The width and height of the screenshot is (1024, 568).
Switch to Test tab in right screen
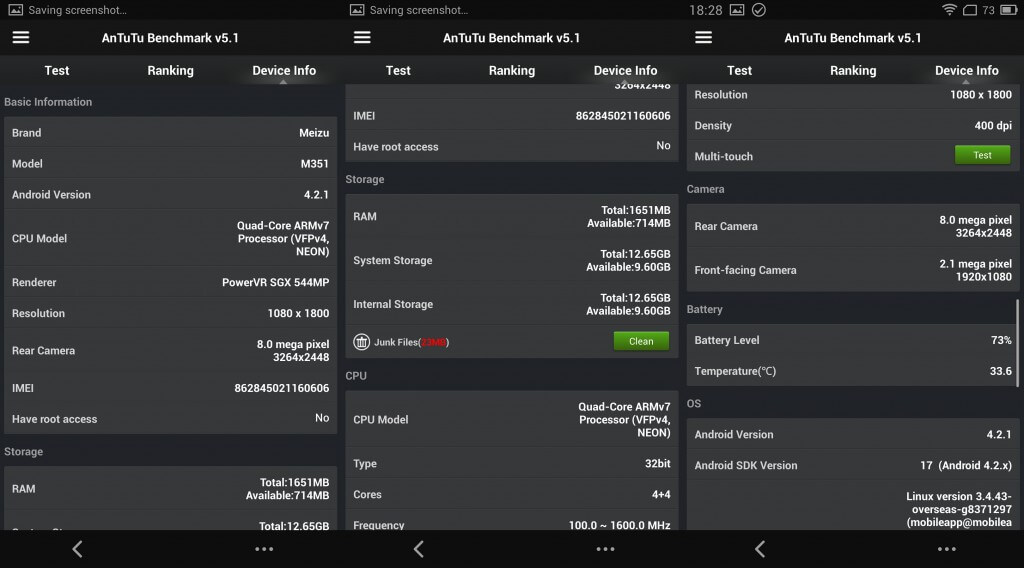pos(739,71)
